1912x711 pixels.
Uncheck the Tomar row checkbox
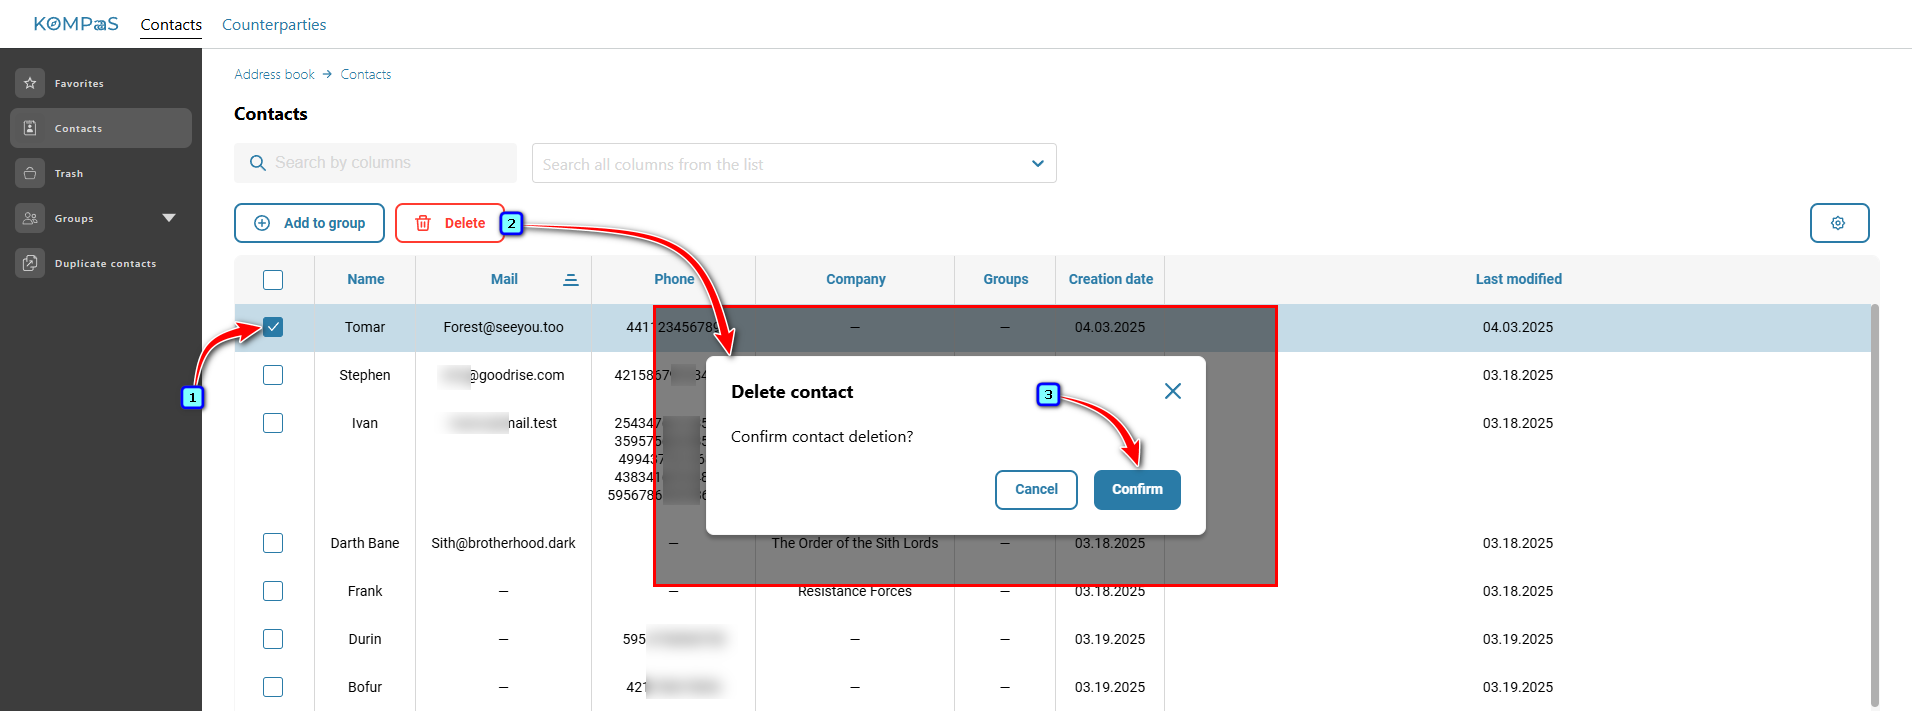pyautogui.click(x=273, y=327)
